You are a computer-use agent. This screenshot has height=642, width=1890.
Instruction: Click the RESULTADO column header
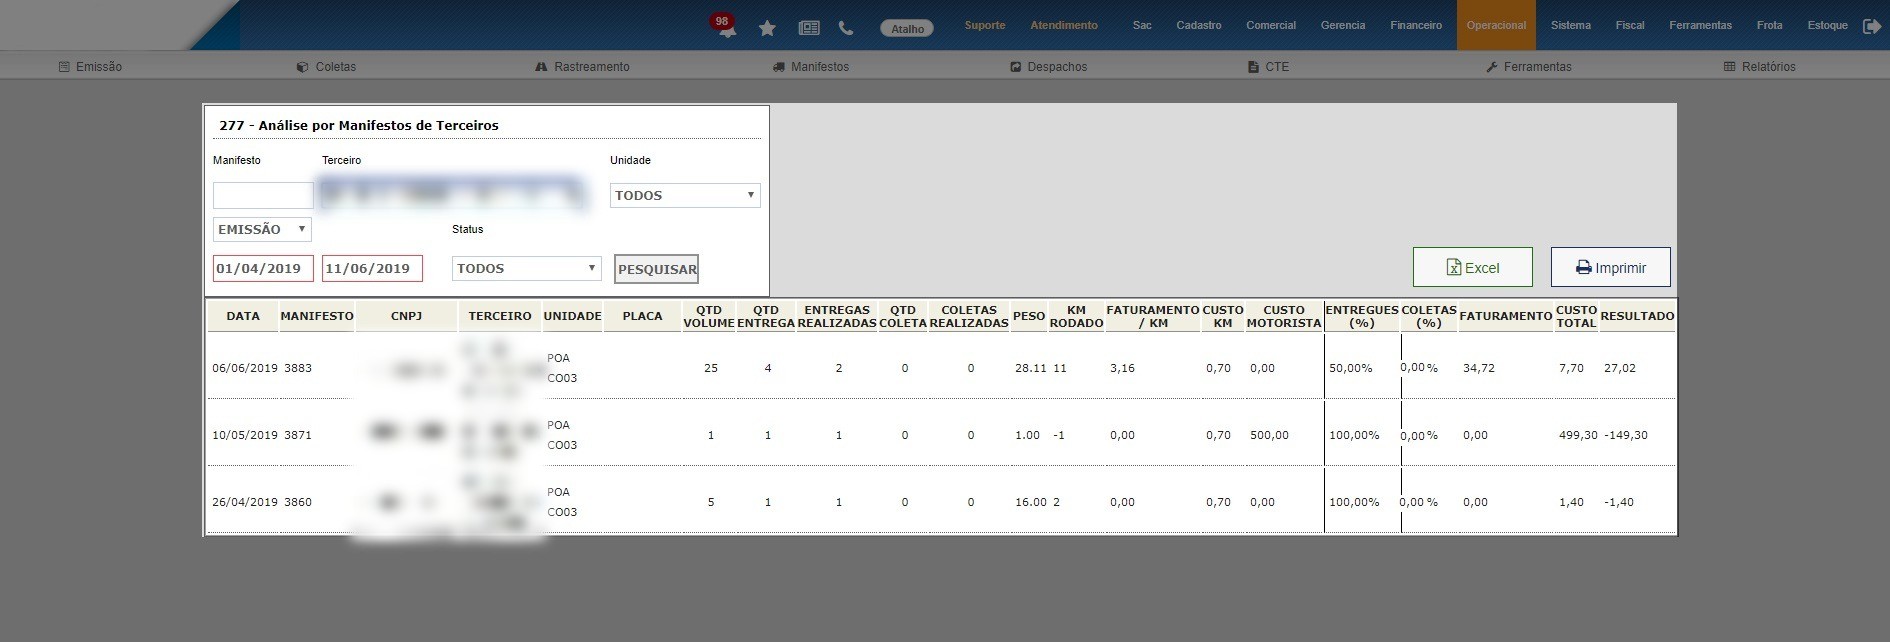pos(1637,316)
